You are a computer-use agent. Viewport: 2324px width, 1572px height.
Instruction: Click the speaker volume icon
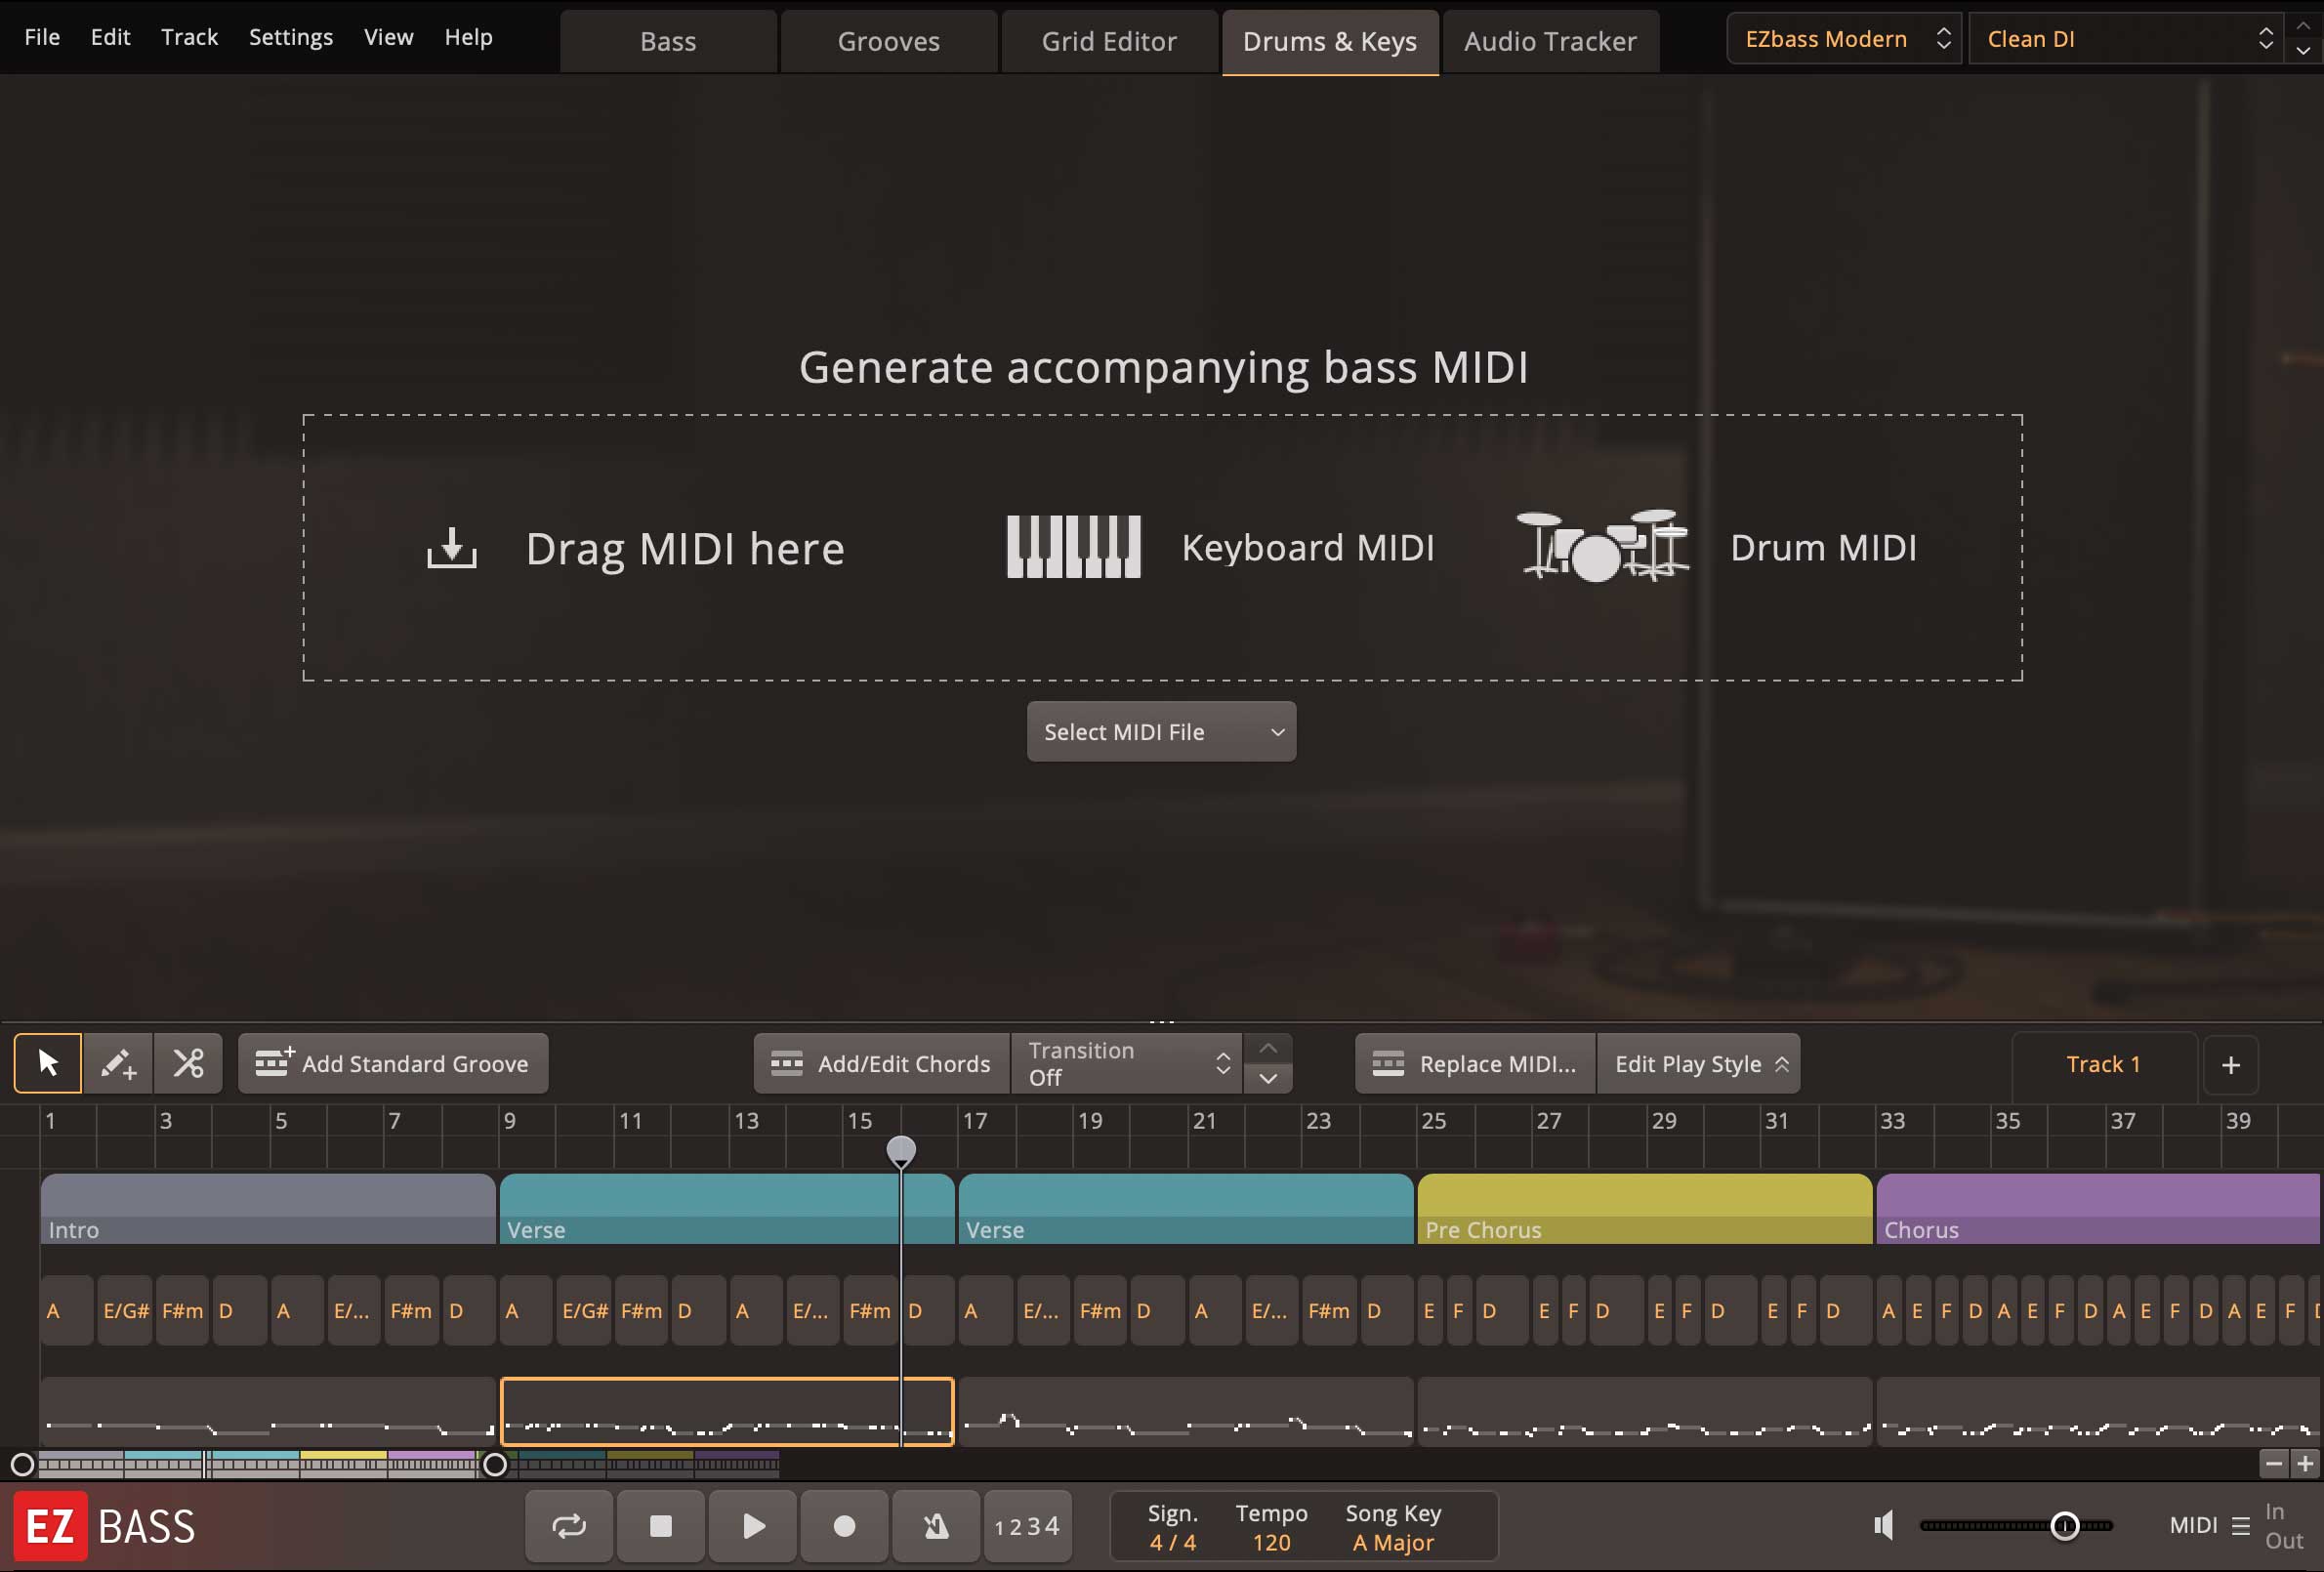click(1884, 1525)
